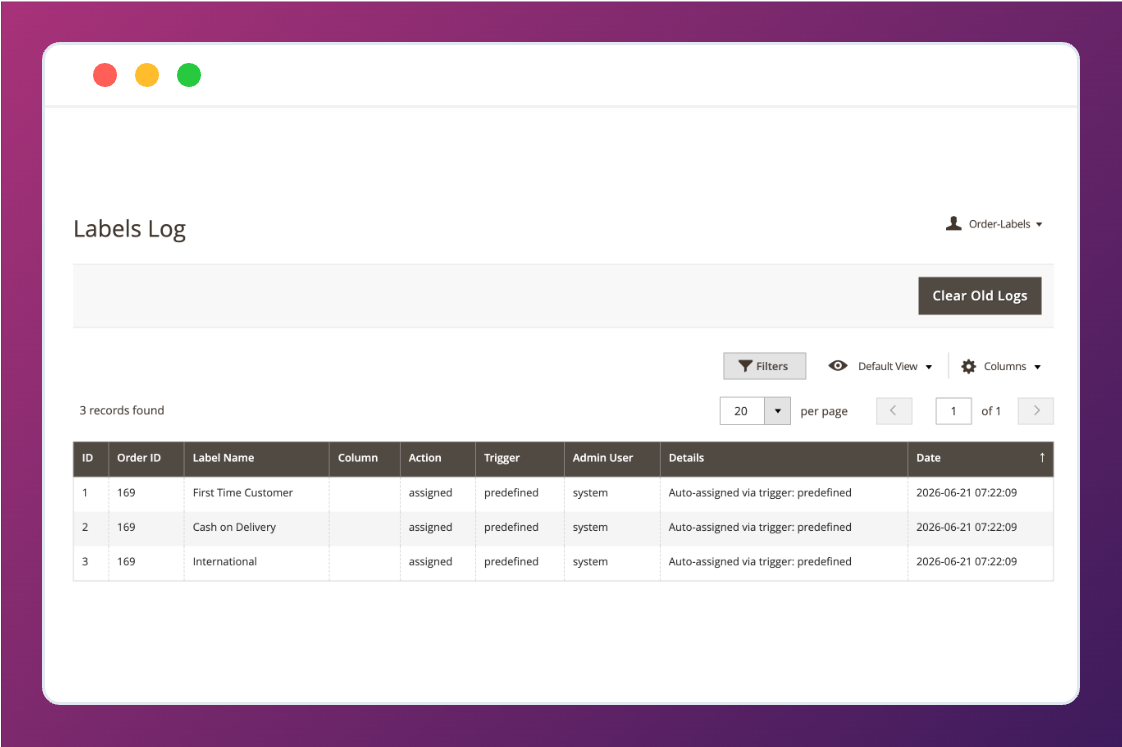
Task: Click 'system' admin user in International row
Action: coord(590,562)
